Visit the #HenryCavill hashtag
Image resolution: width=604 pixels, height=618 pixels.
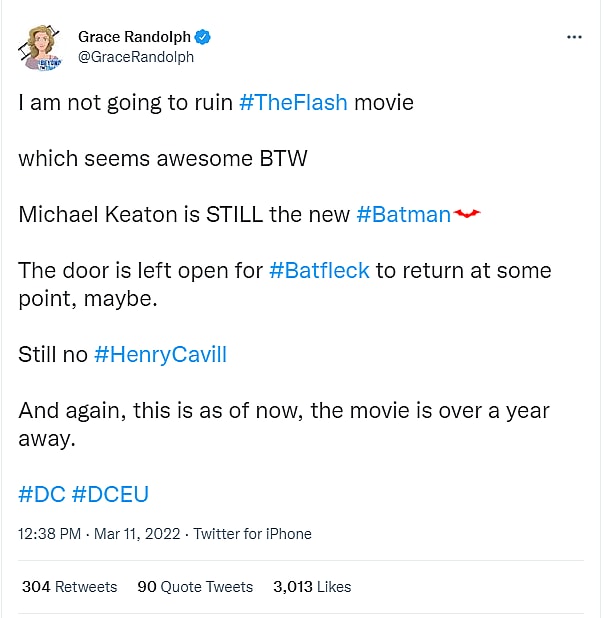click(160, 354)
